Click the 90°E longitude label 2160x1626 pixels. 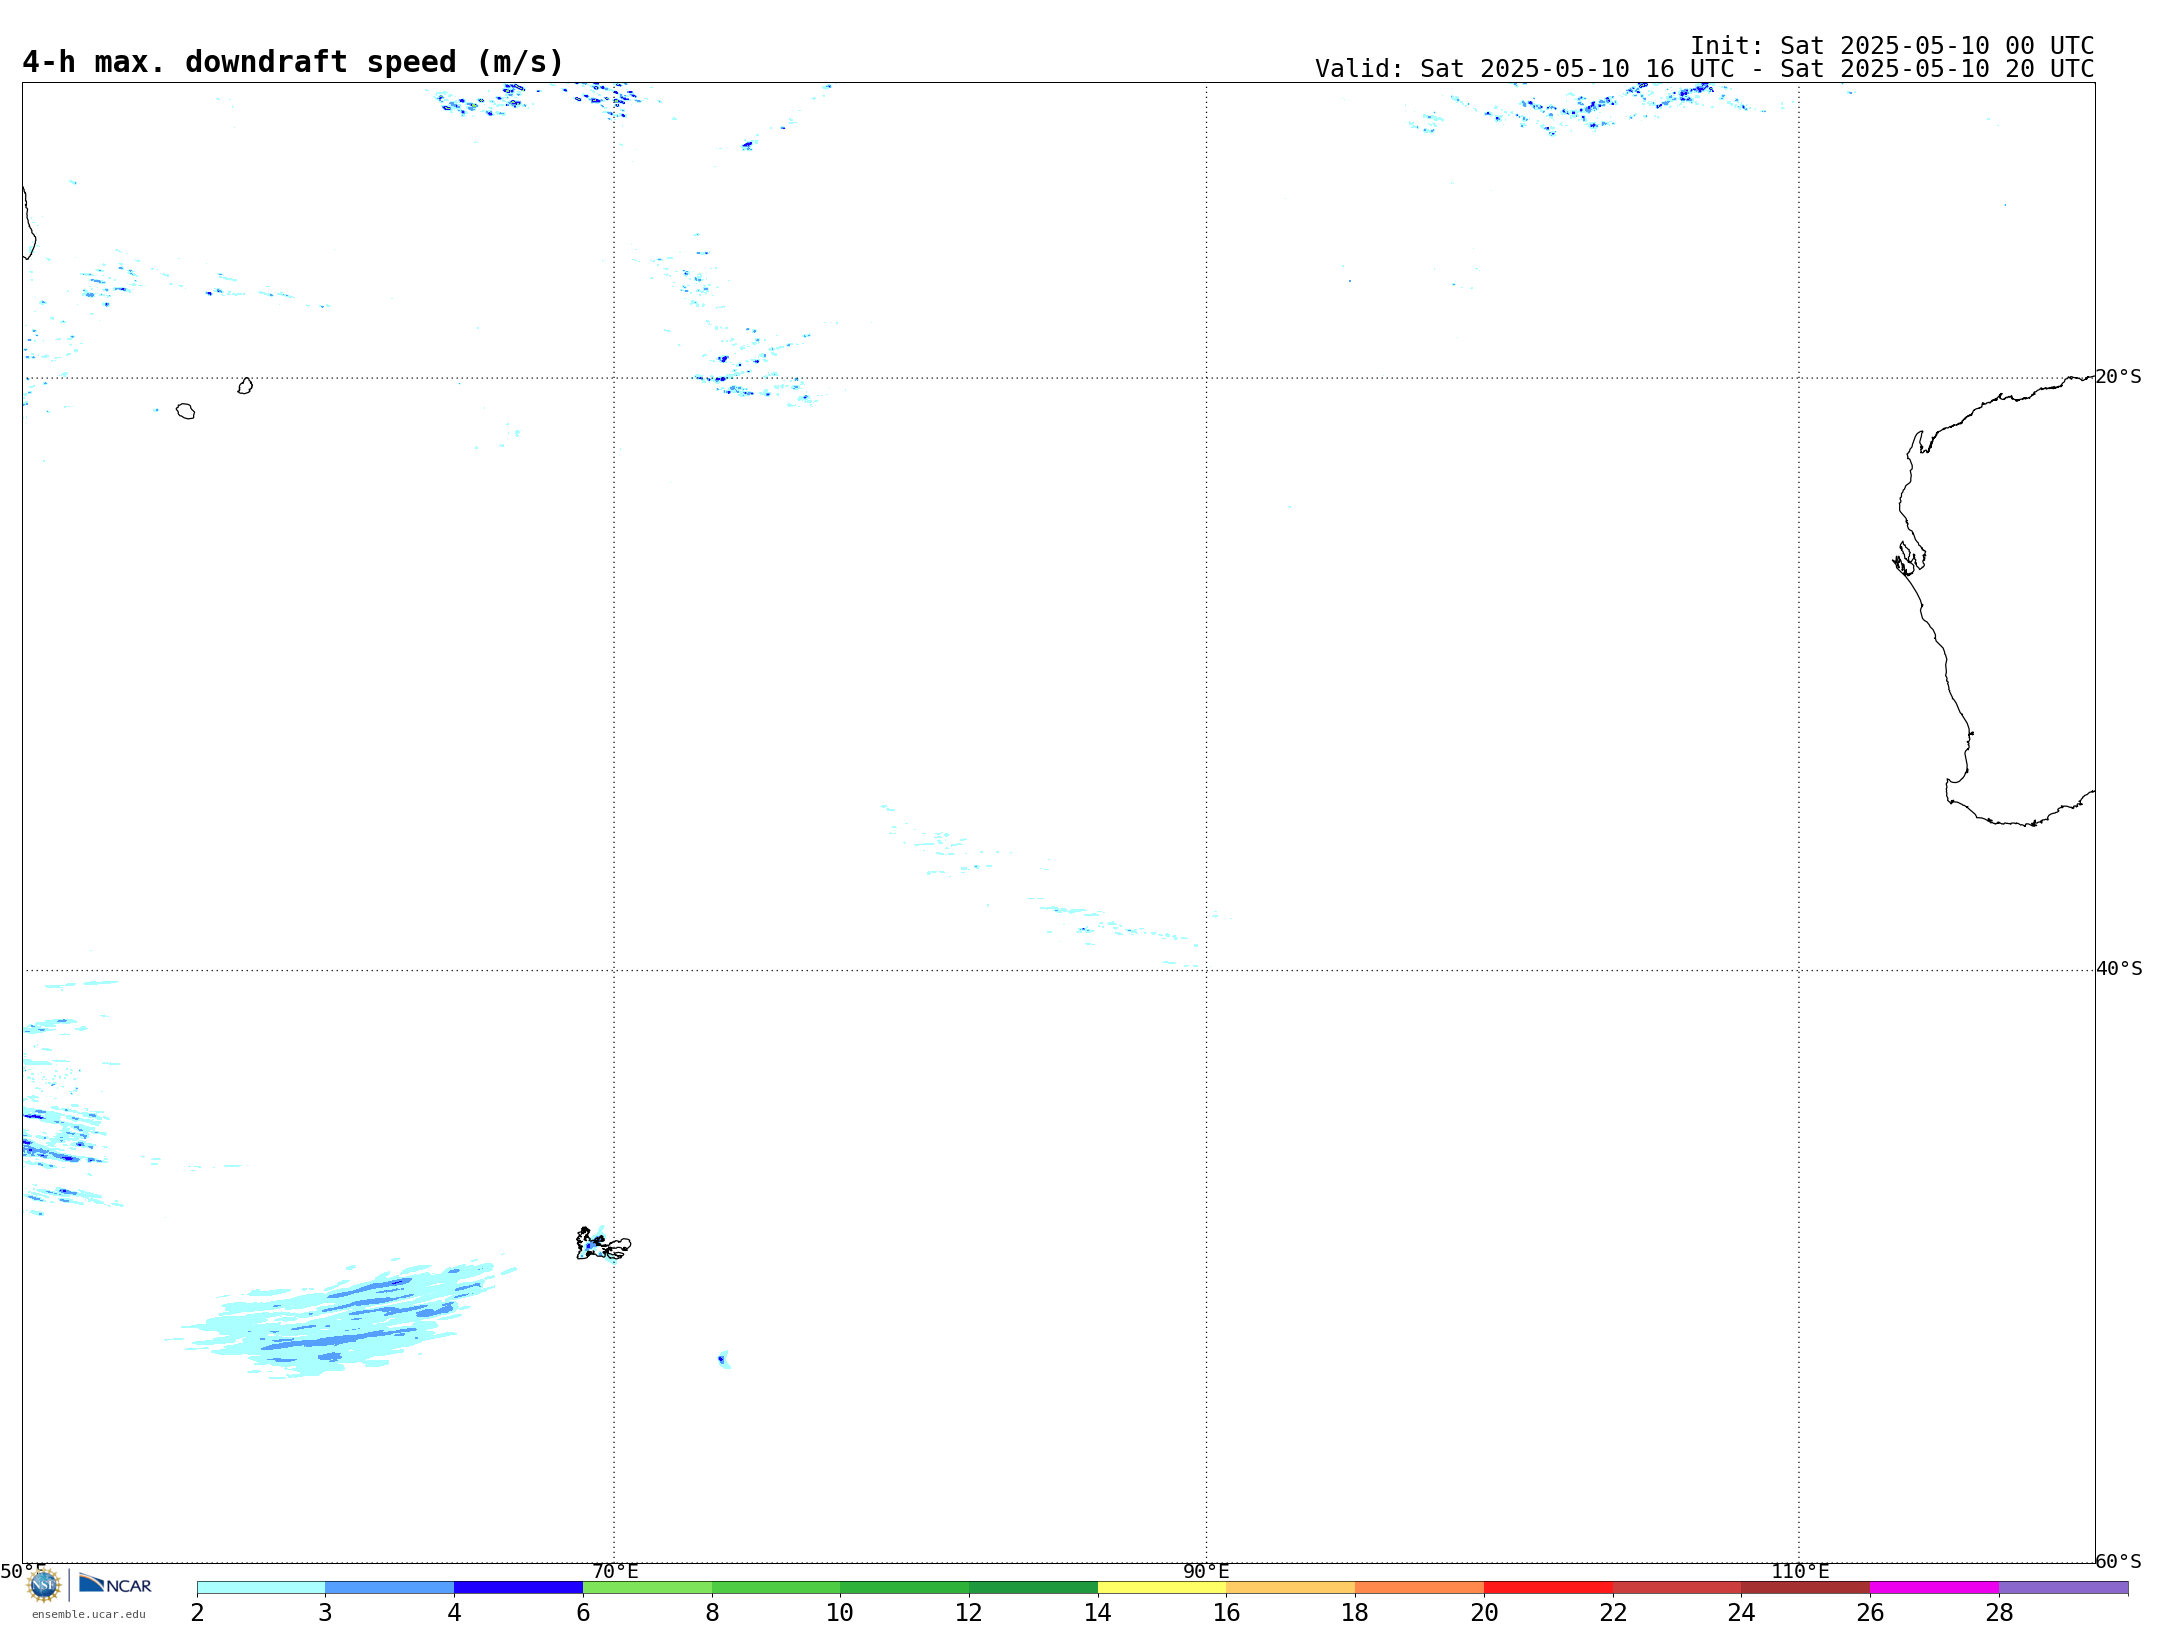tap(1206, 1571)
